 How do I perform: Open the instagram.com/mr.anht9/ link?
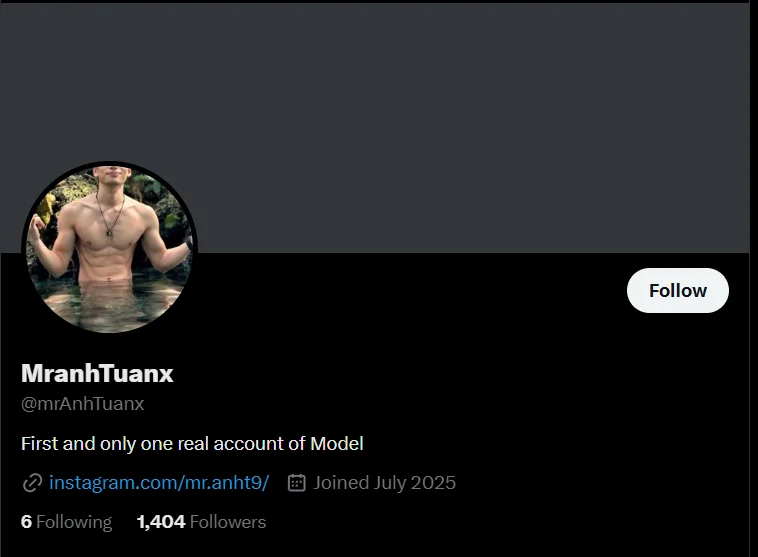(159, 483)
